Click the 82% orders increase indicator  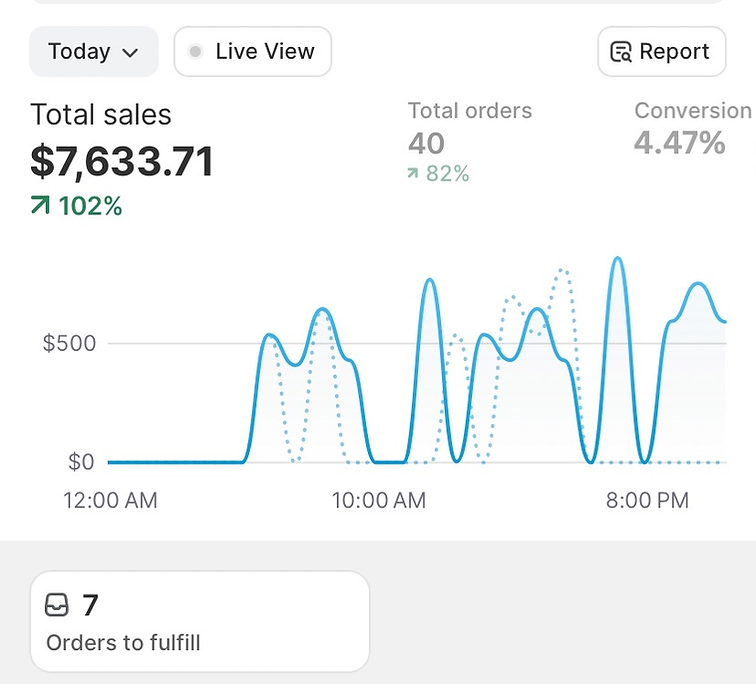(x=438, y=174)
